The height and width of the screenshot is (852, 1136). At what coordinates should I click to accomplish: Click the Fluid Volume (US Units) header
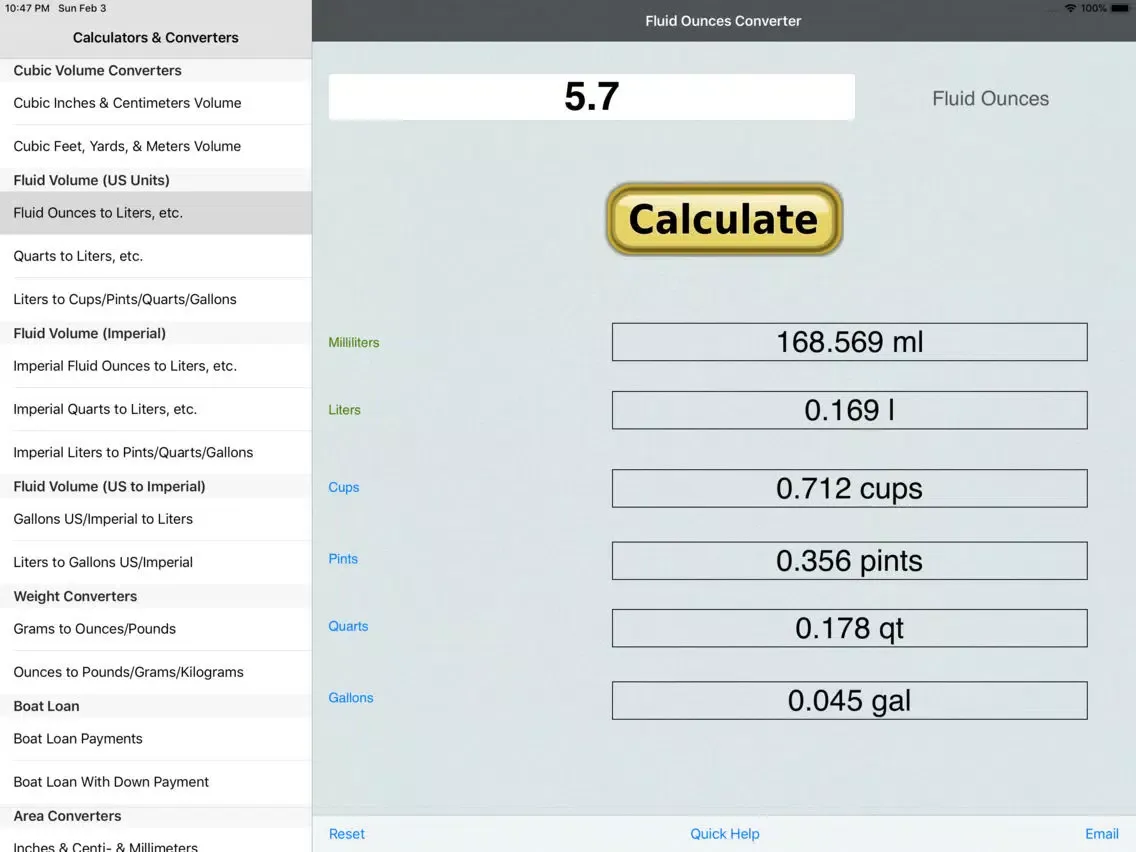91,180
